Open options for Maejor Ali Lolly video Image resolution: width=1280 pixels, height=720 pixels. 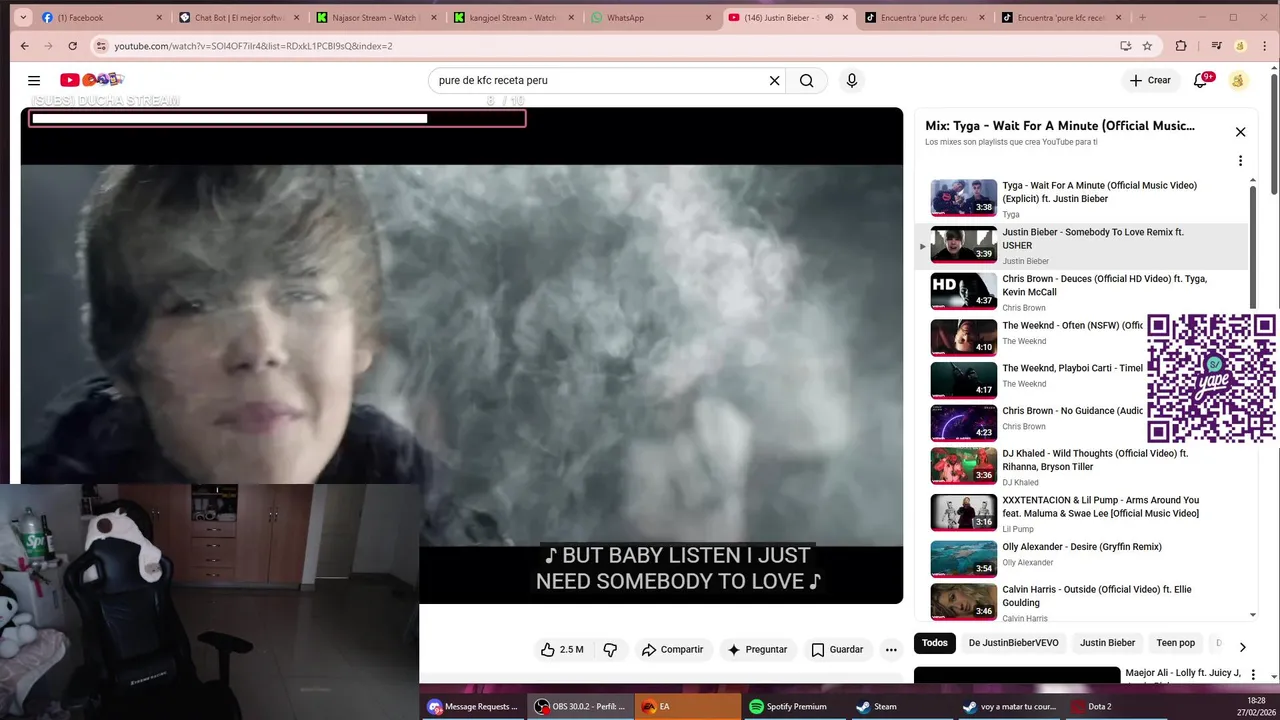pyautogui.click(x=1253, y=676)
